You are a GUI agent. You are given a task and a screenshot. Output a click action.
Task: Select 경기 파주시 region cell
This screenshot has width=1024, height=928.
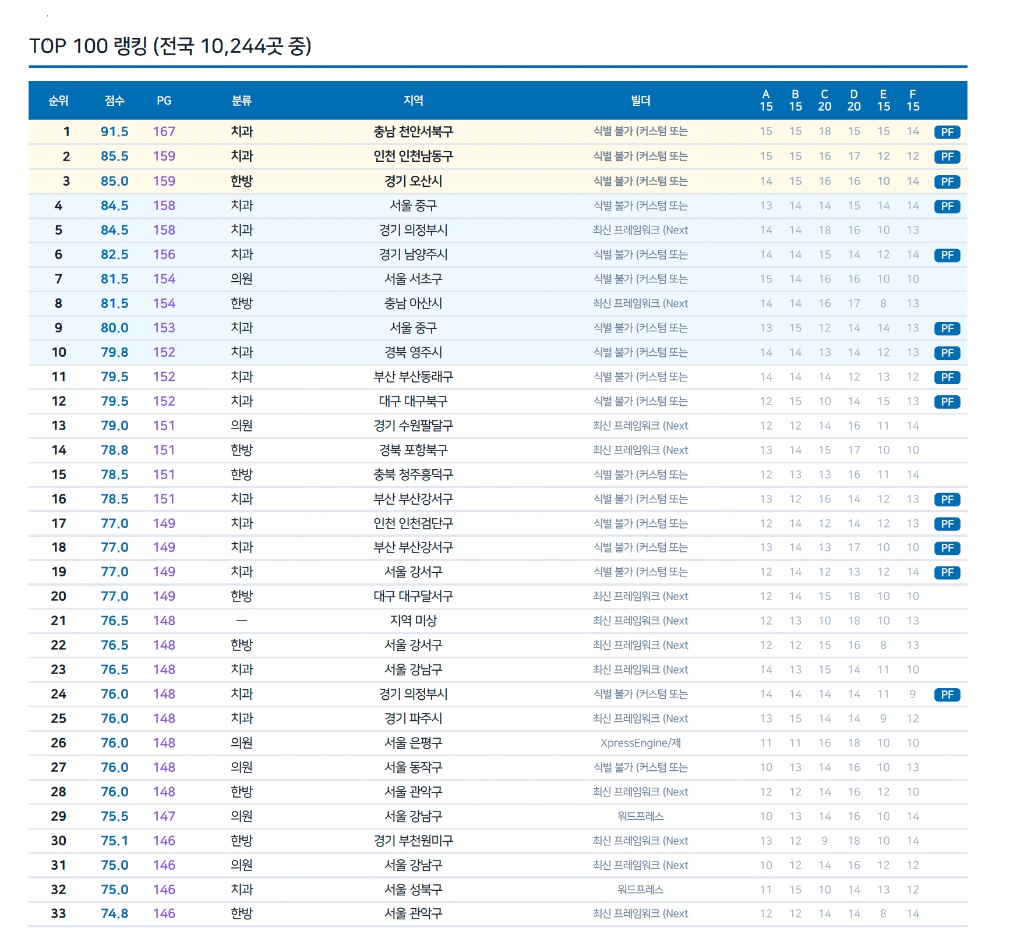coord(413,718)
